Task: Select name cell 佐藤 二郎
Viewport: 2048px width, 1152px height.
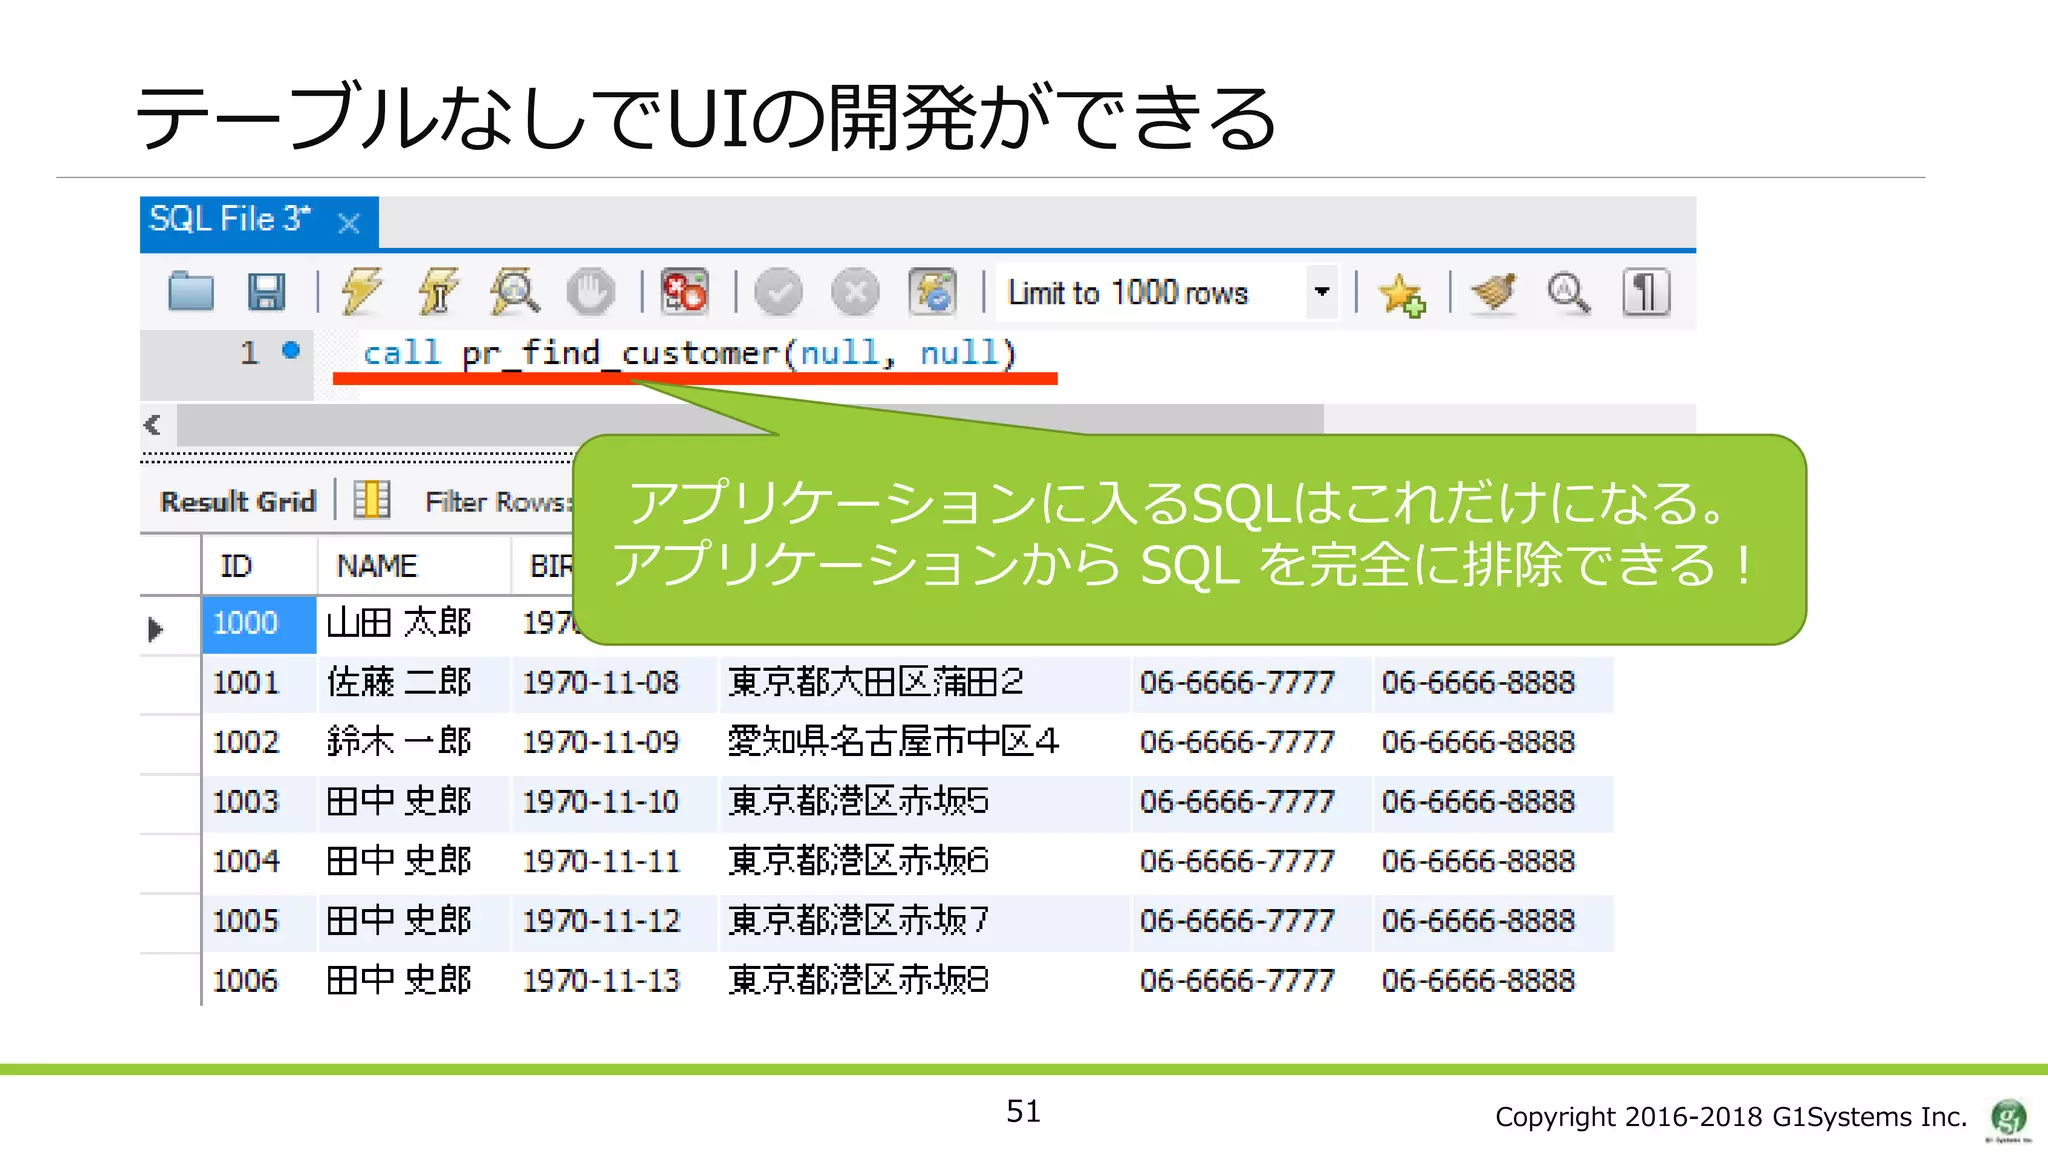Action: coord(414,683)
